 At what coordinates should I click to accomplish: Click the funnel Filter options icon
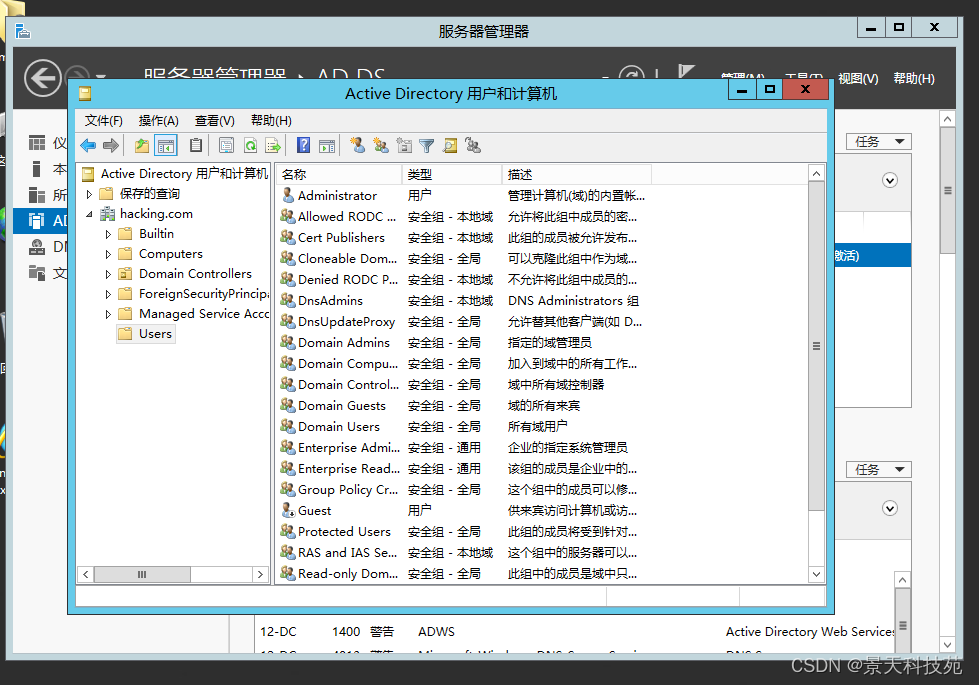click(x=426, y=145)
